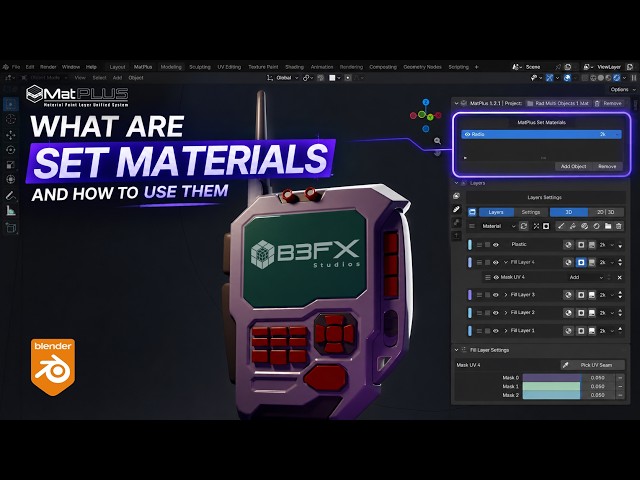Select the Move tool in left toolbar

(11, 135)
